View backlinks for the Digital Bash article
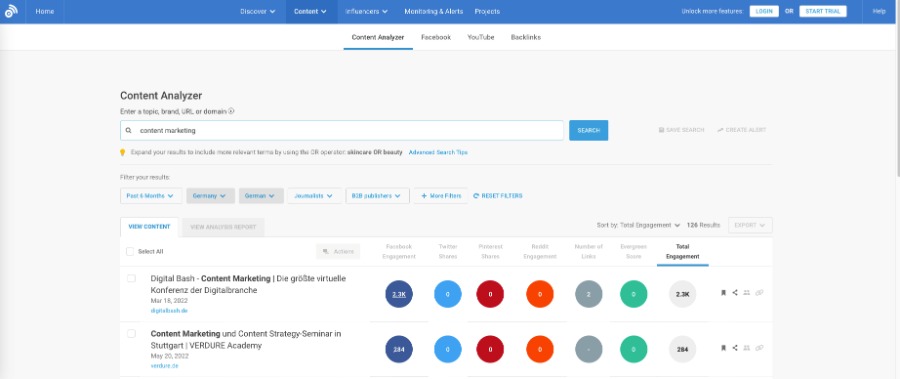900x379 pixels. (x=759, y=293)
